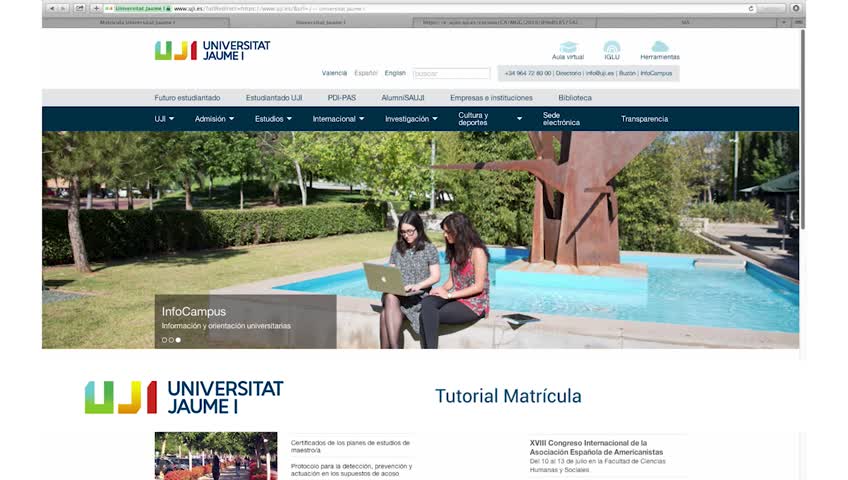Reload the page with the refresh icon

[x=751, y=9]
